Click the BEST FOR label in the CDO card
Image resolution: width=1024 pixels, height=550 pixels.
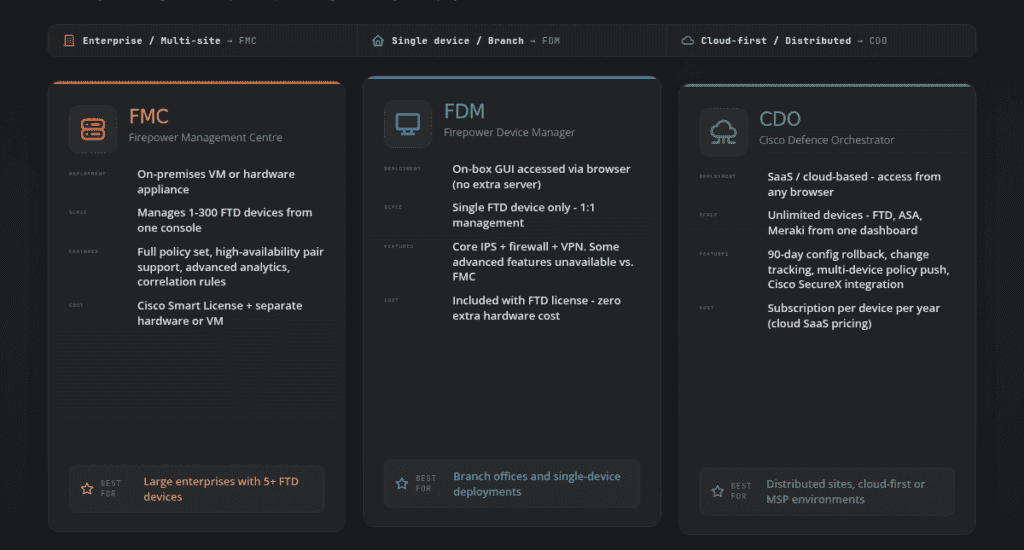[x=741, y=491]
